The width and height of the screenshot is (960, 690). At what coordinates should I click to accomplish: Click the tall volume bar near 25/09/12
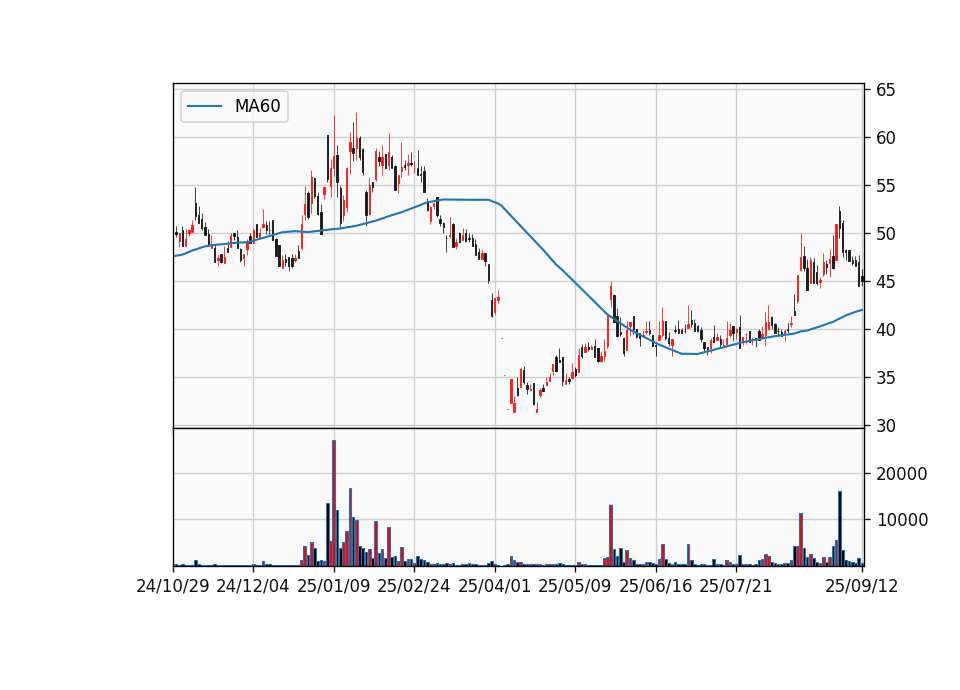click(x=840, y=528)
